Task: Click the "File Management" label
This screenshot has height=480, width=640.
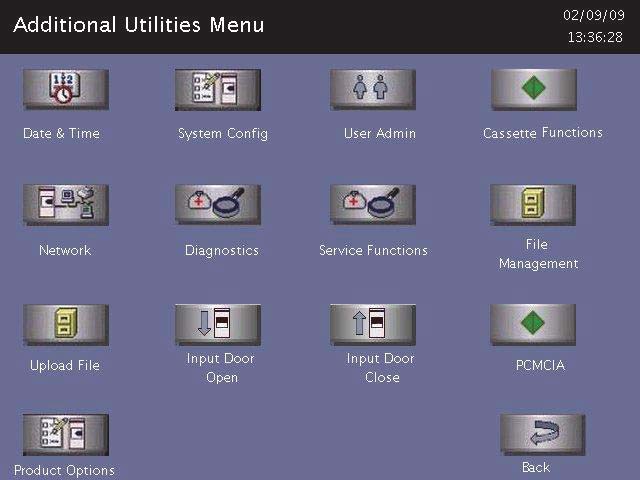Action: point(538,254)
